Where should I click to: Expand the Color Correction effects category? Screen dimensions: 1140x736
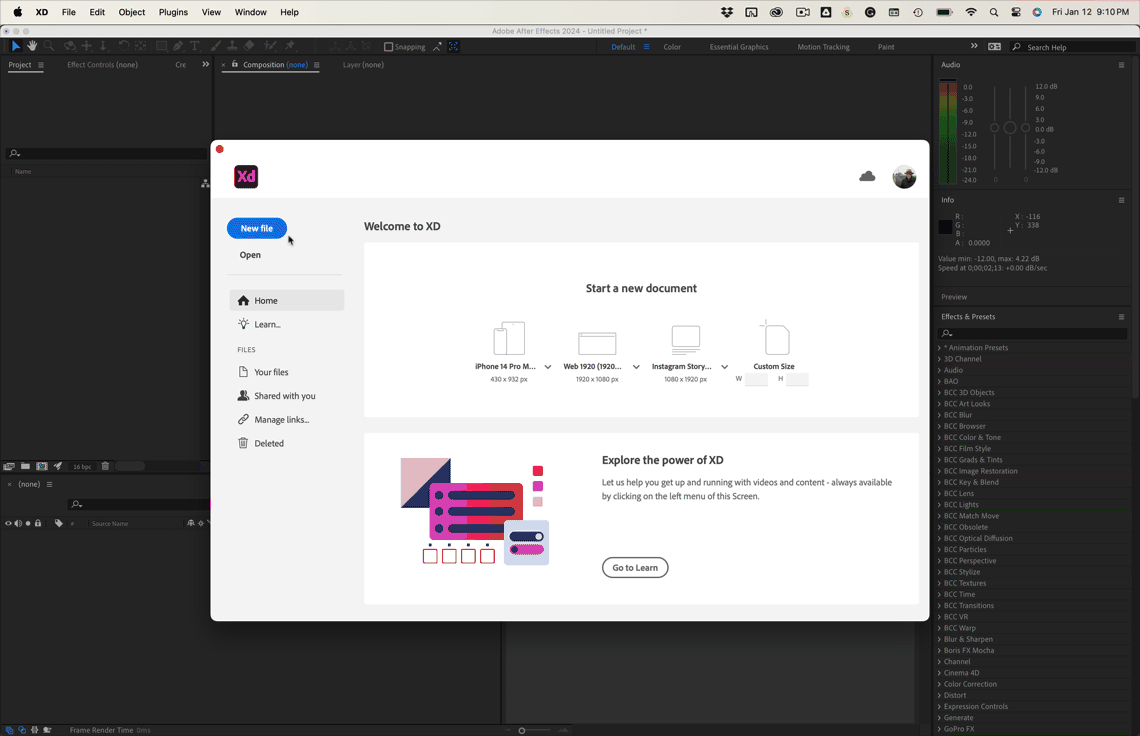pyautogui.click(x=939, y=684)
